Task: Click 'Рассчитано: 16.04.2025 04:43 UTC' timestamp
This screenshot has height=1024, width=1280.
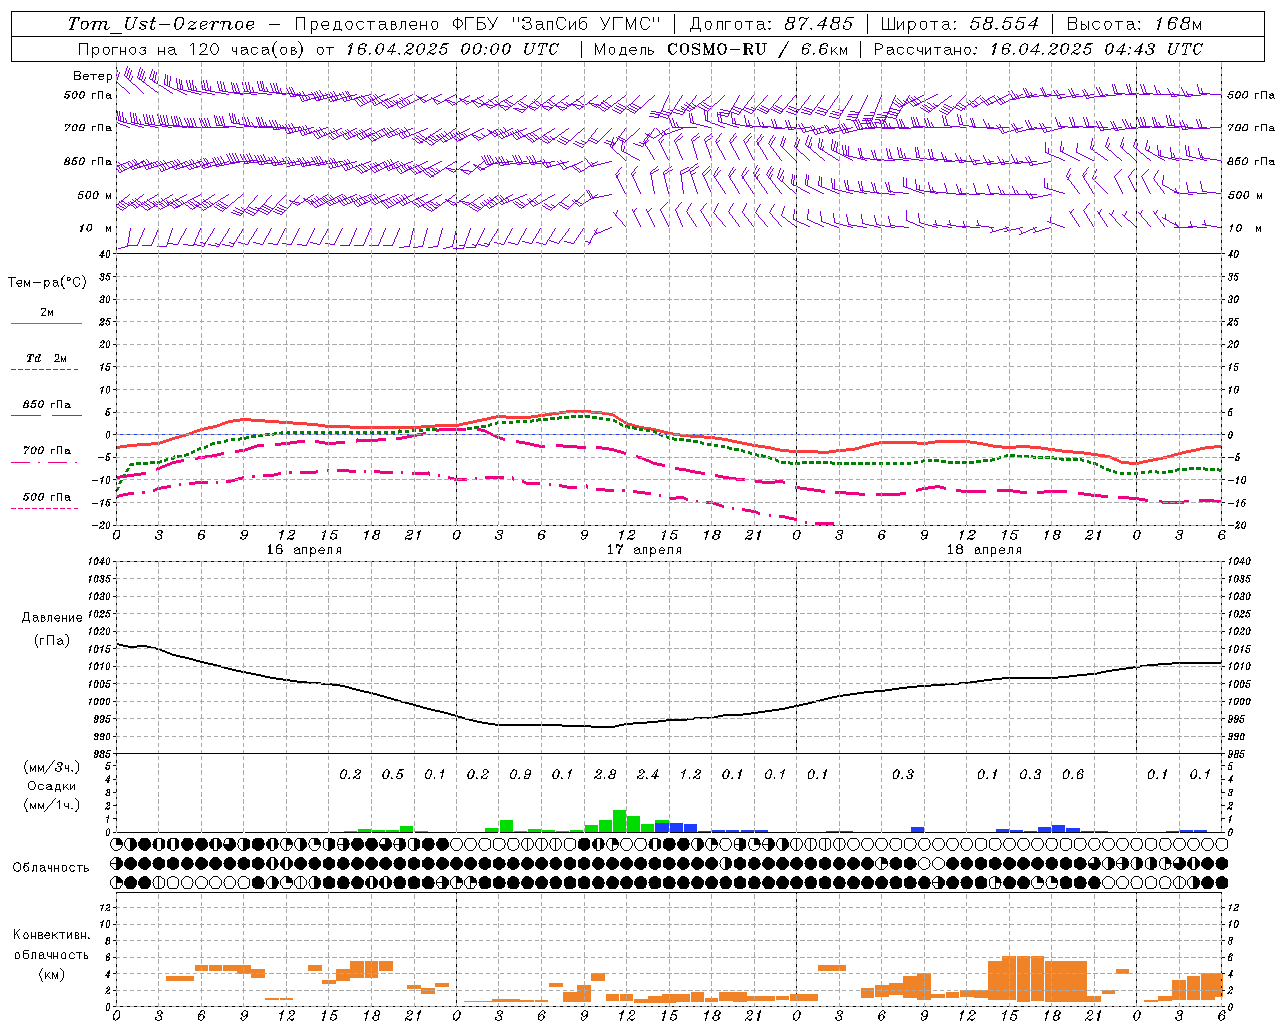Action: tap(1038, 49)
